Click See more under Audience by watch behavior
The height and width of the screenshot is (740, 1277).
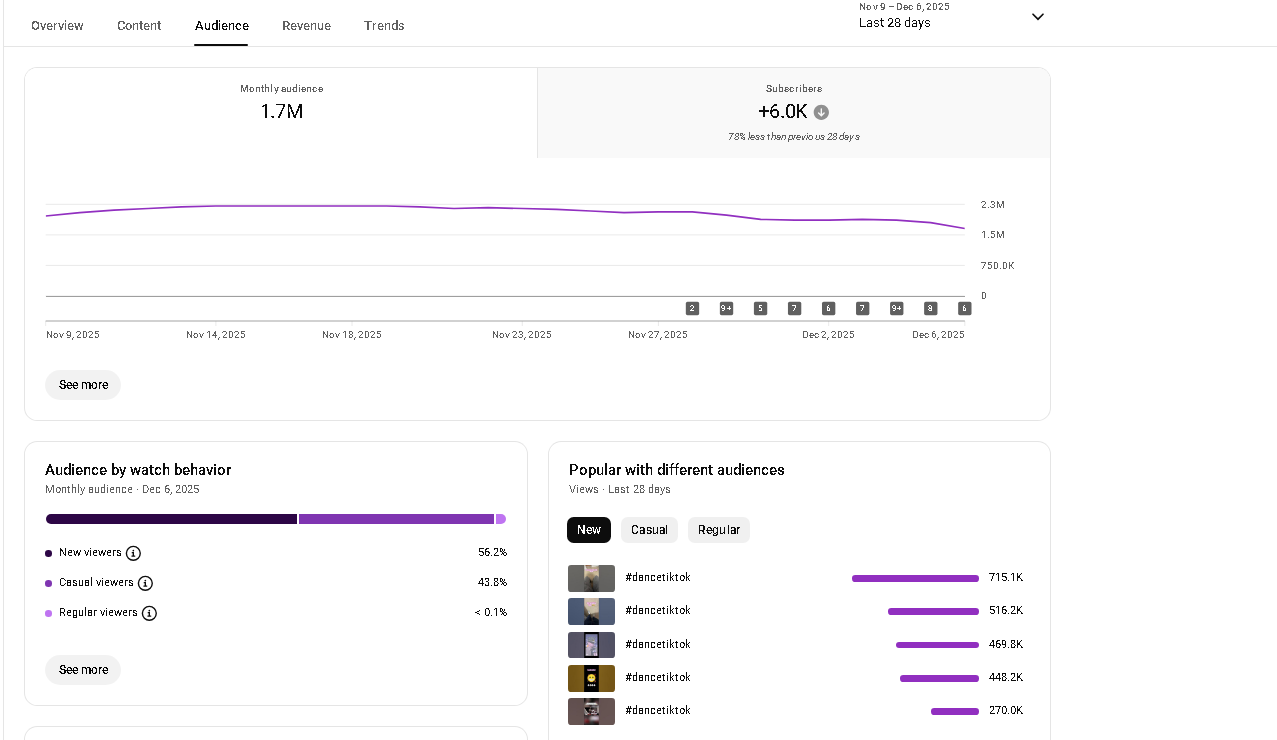(83, 670)
